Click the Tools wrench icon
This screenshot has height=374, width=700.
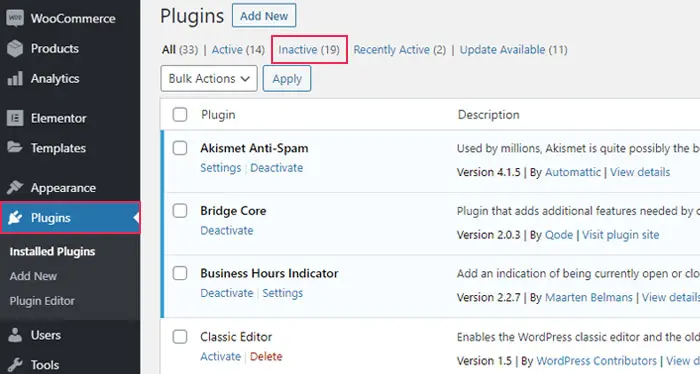click(x=15, y=365)
